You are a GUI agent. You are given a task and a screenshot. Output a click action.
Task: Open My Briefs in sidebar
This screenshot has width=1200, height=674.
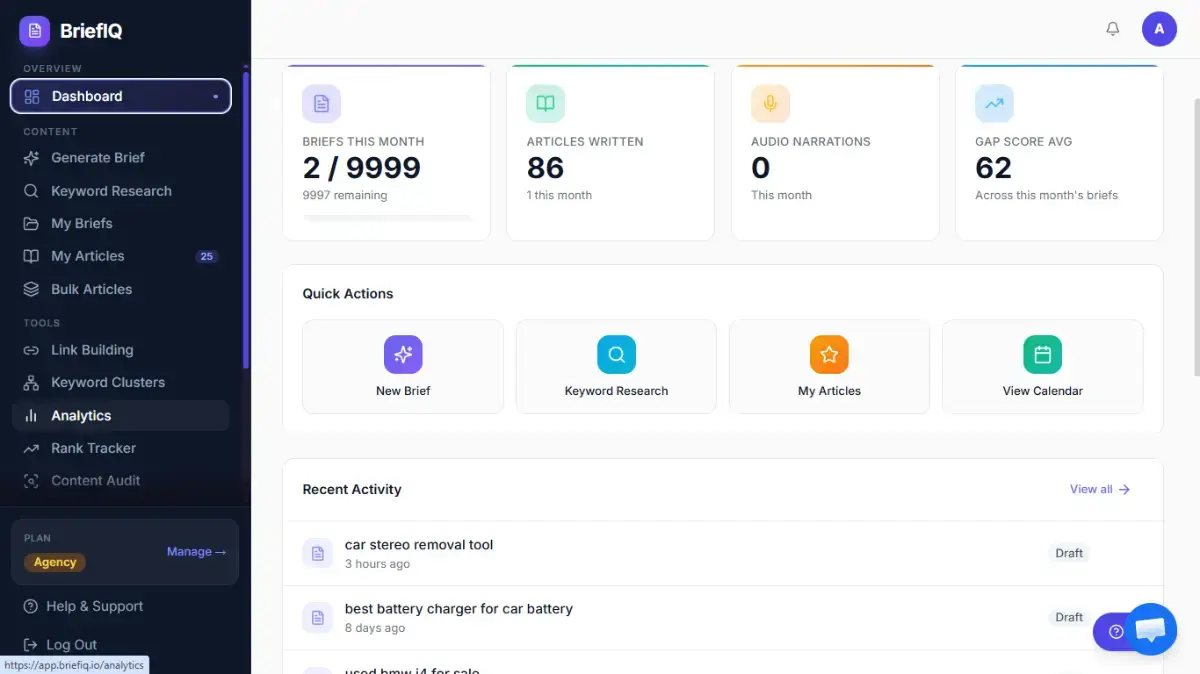121,224
